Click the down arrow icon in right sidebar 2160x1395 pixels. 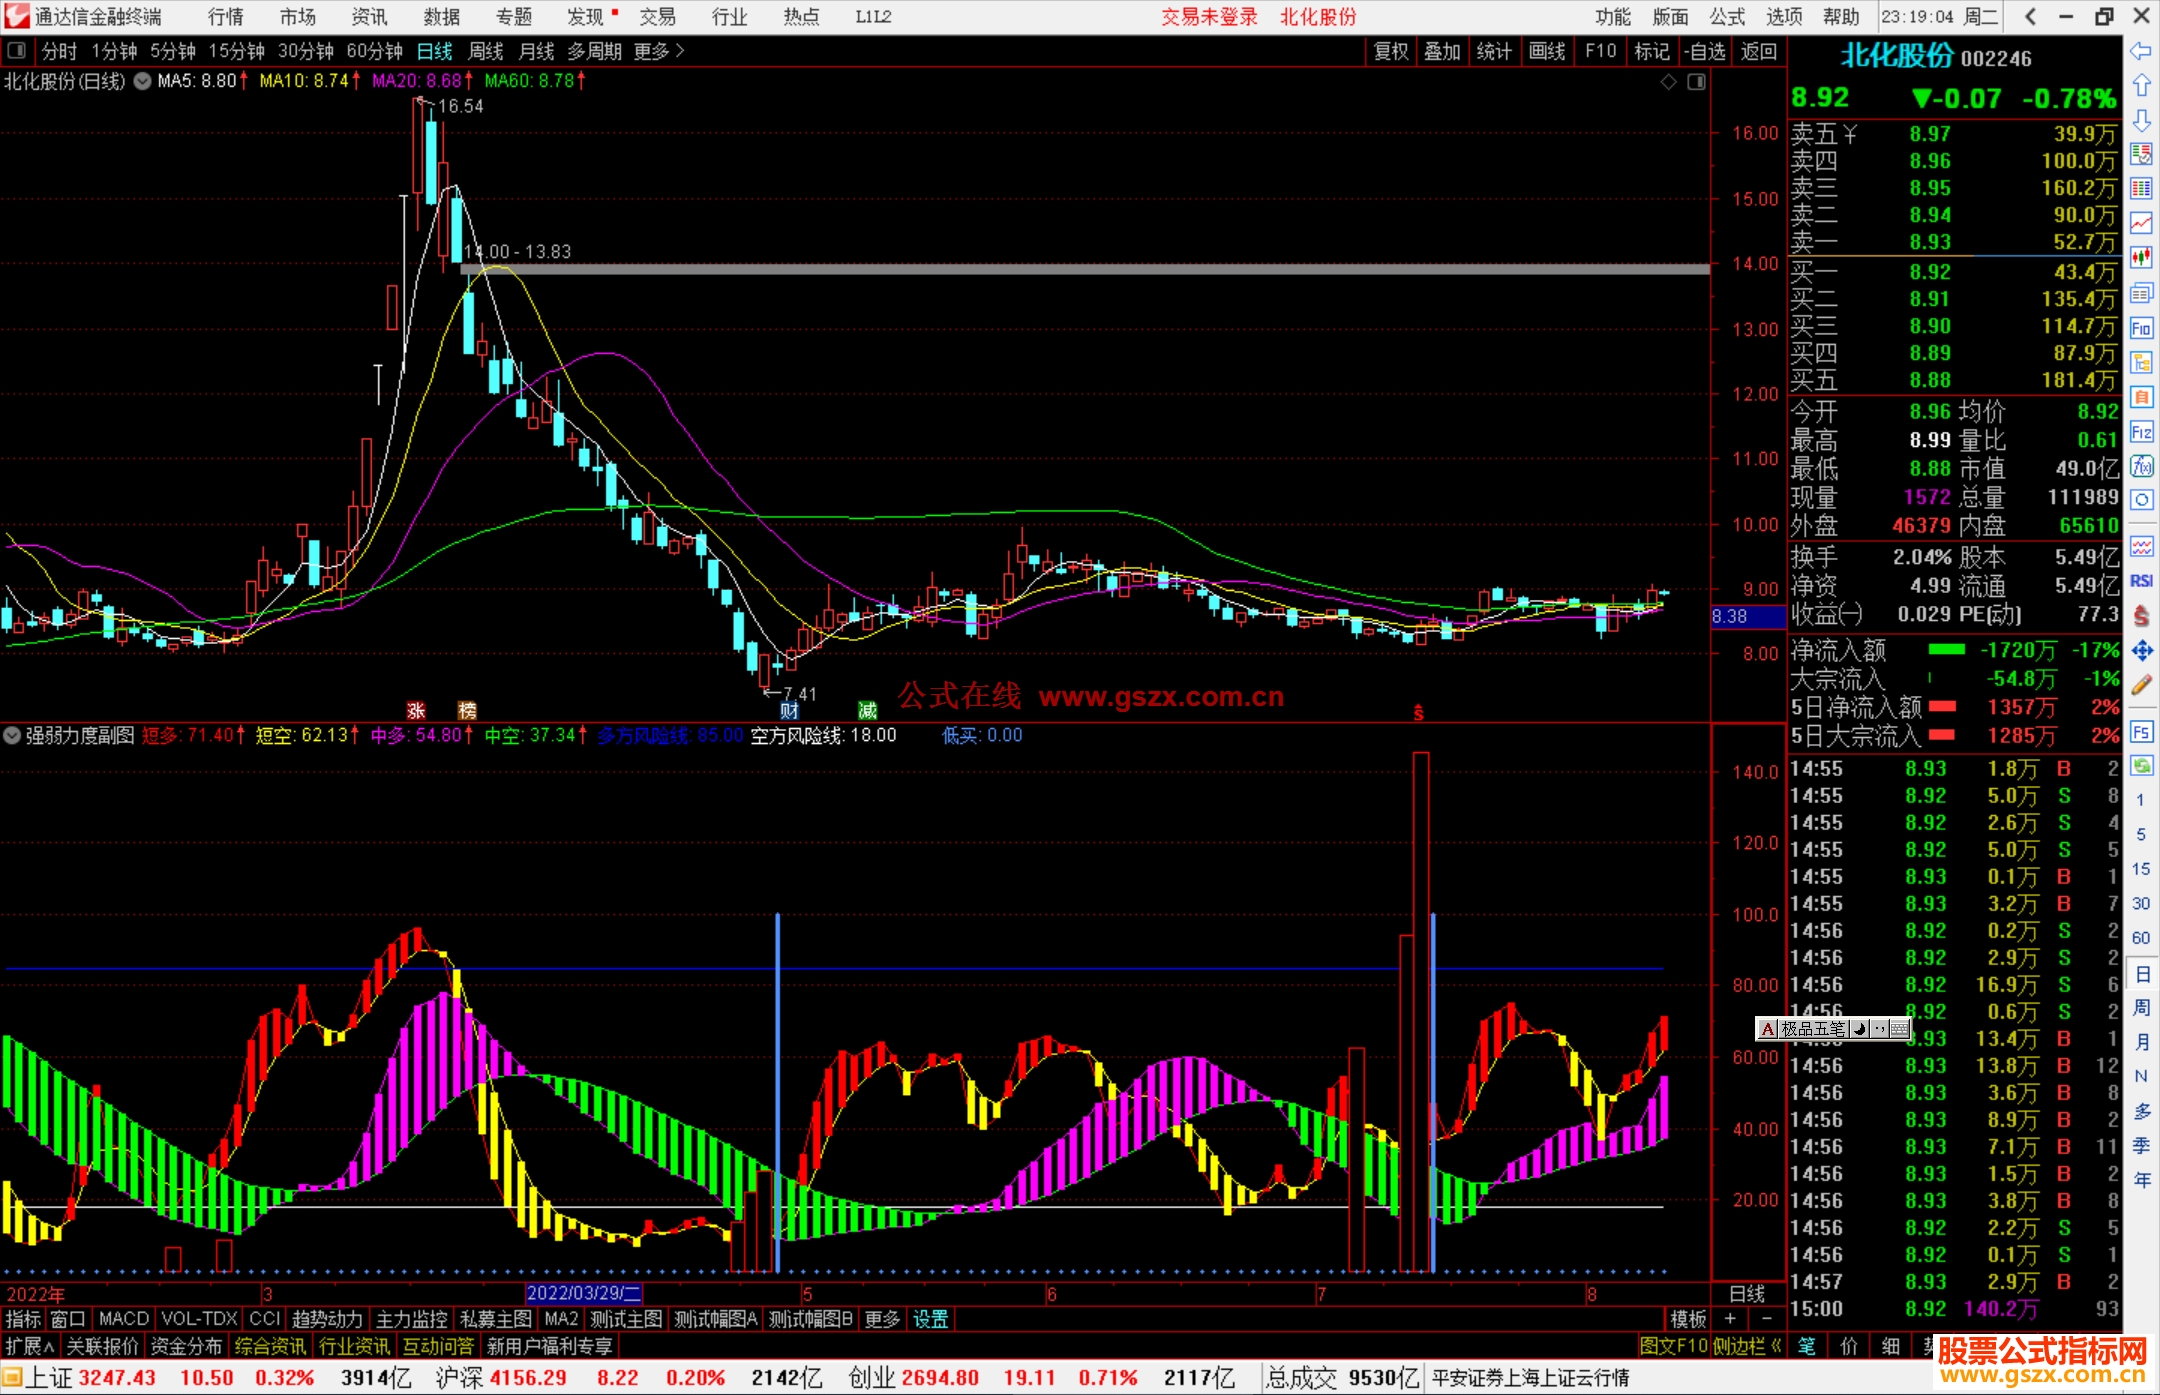click(2141, 120)
